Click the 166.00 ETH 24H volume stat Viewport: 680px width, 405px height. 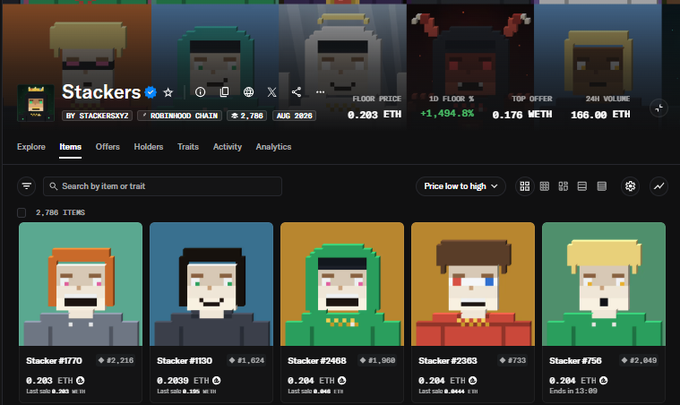(600, 114)
